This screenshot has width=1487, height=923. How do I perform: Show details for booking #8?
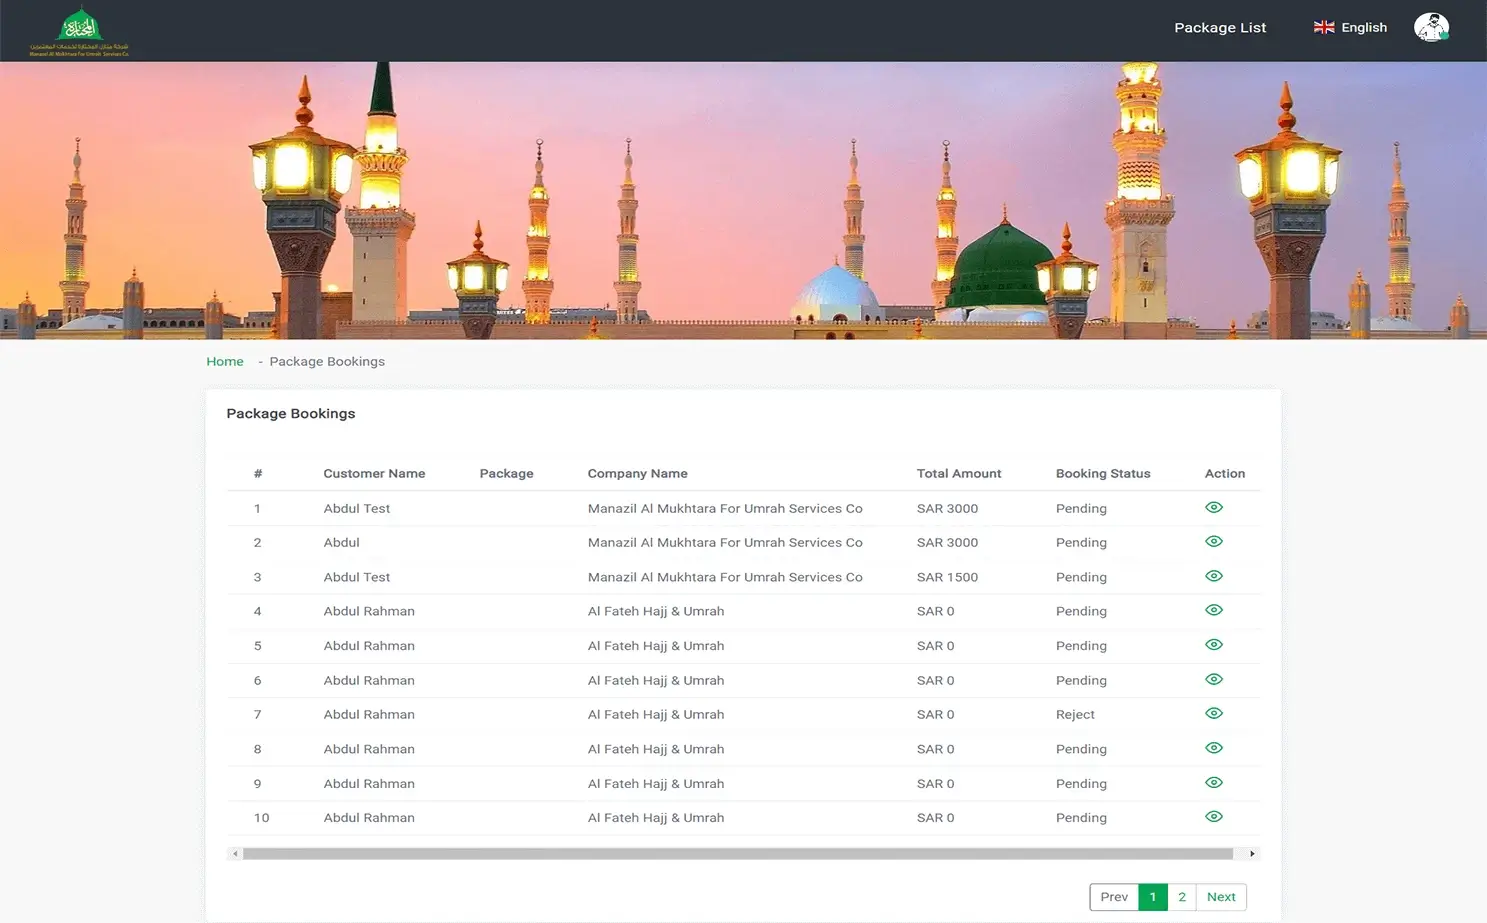pos(1213,747)
